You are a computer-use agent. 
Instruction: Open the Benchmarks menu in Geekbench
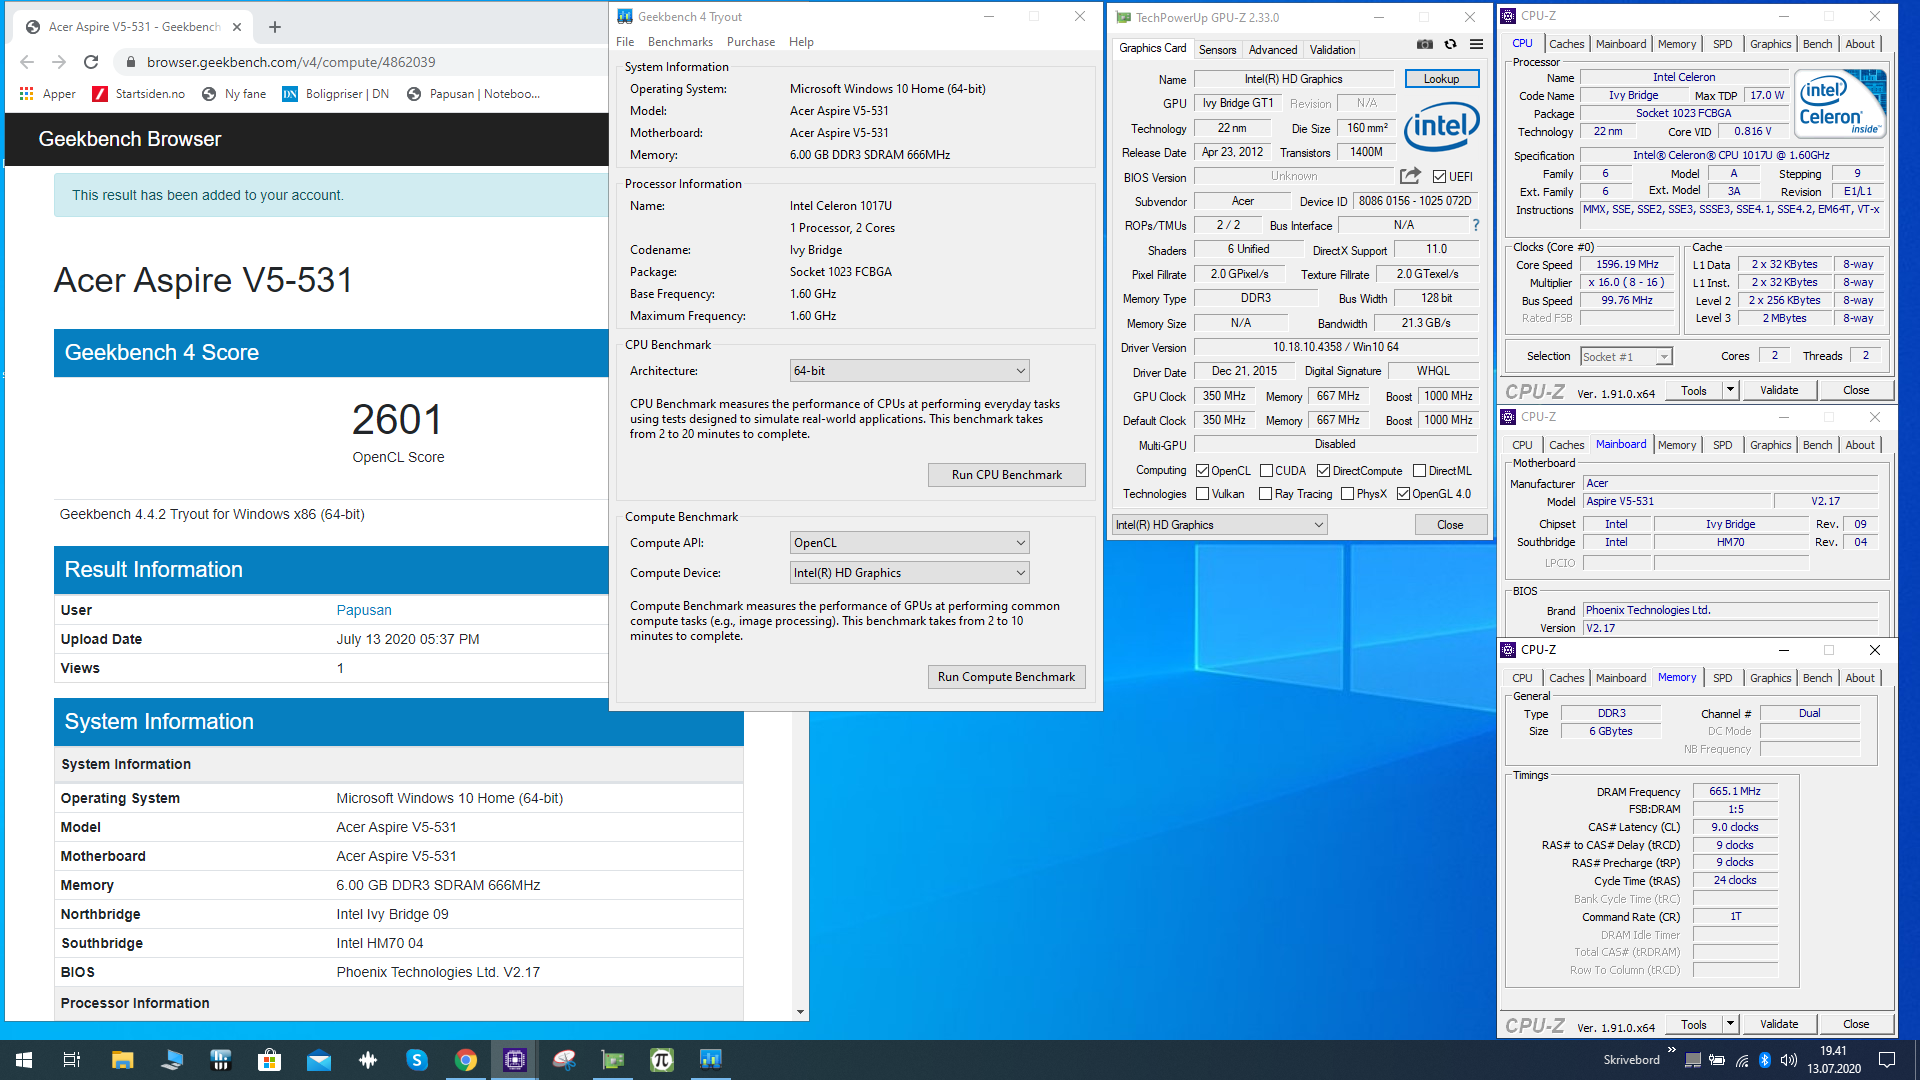[680, 42]
